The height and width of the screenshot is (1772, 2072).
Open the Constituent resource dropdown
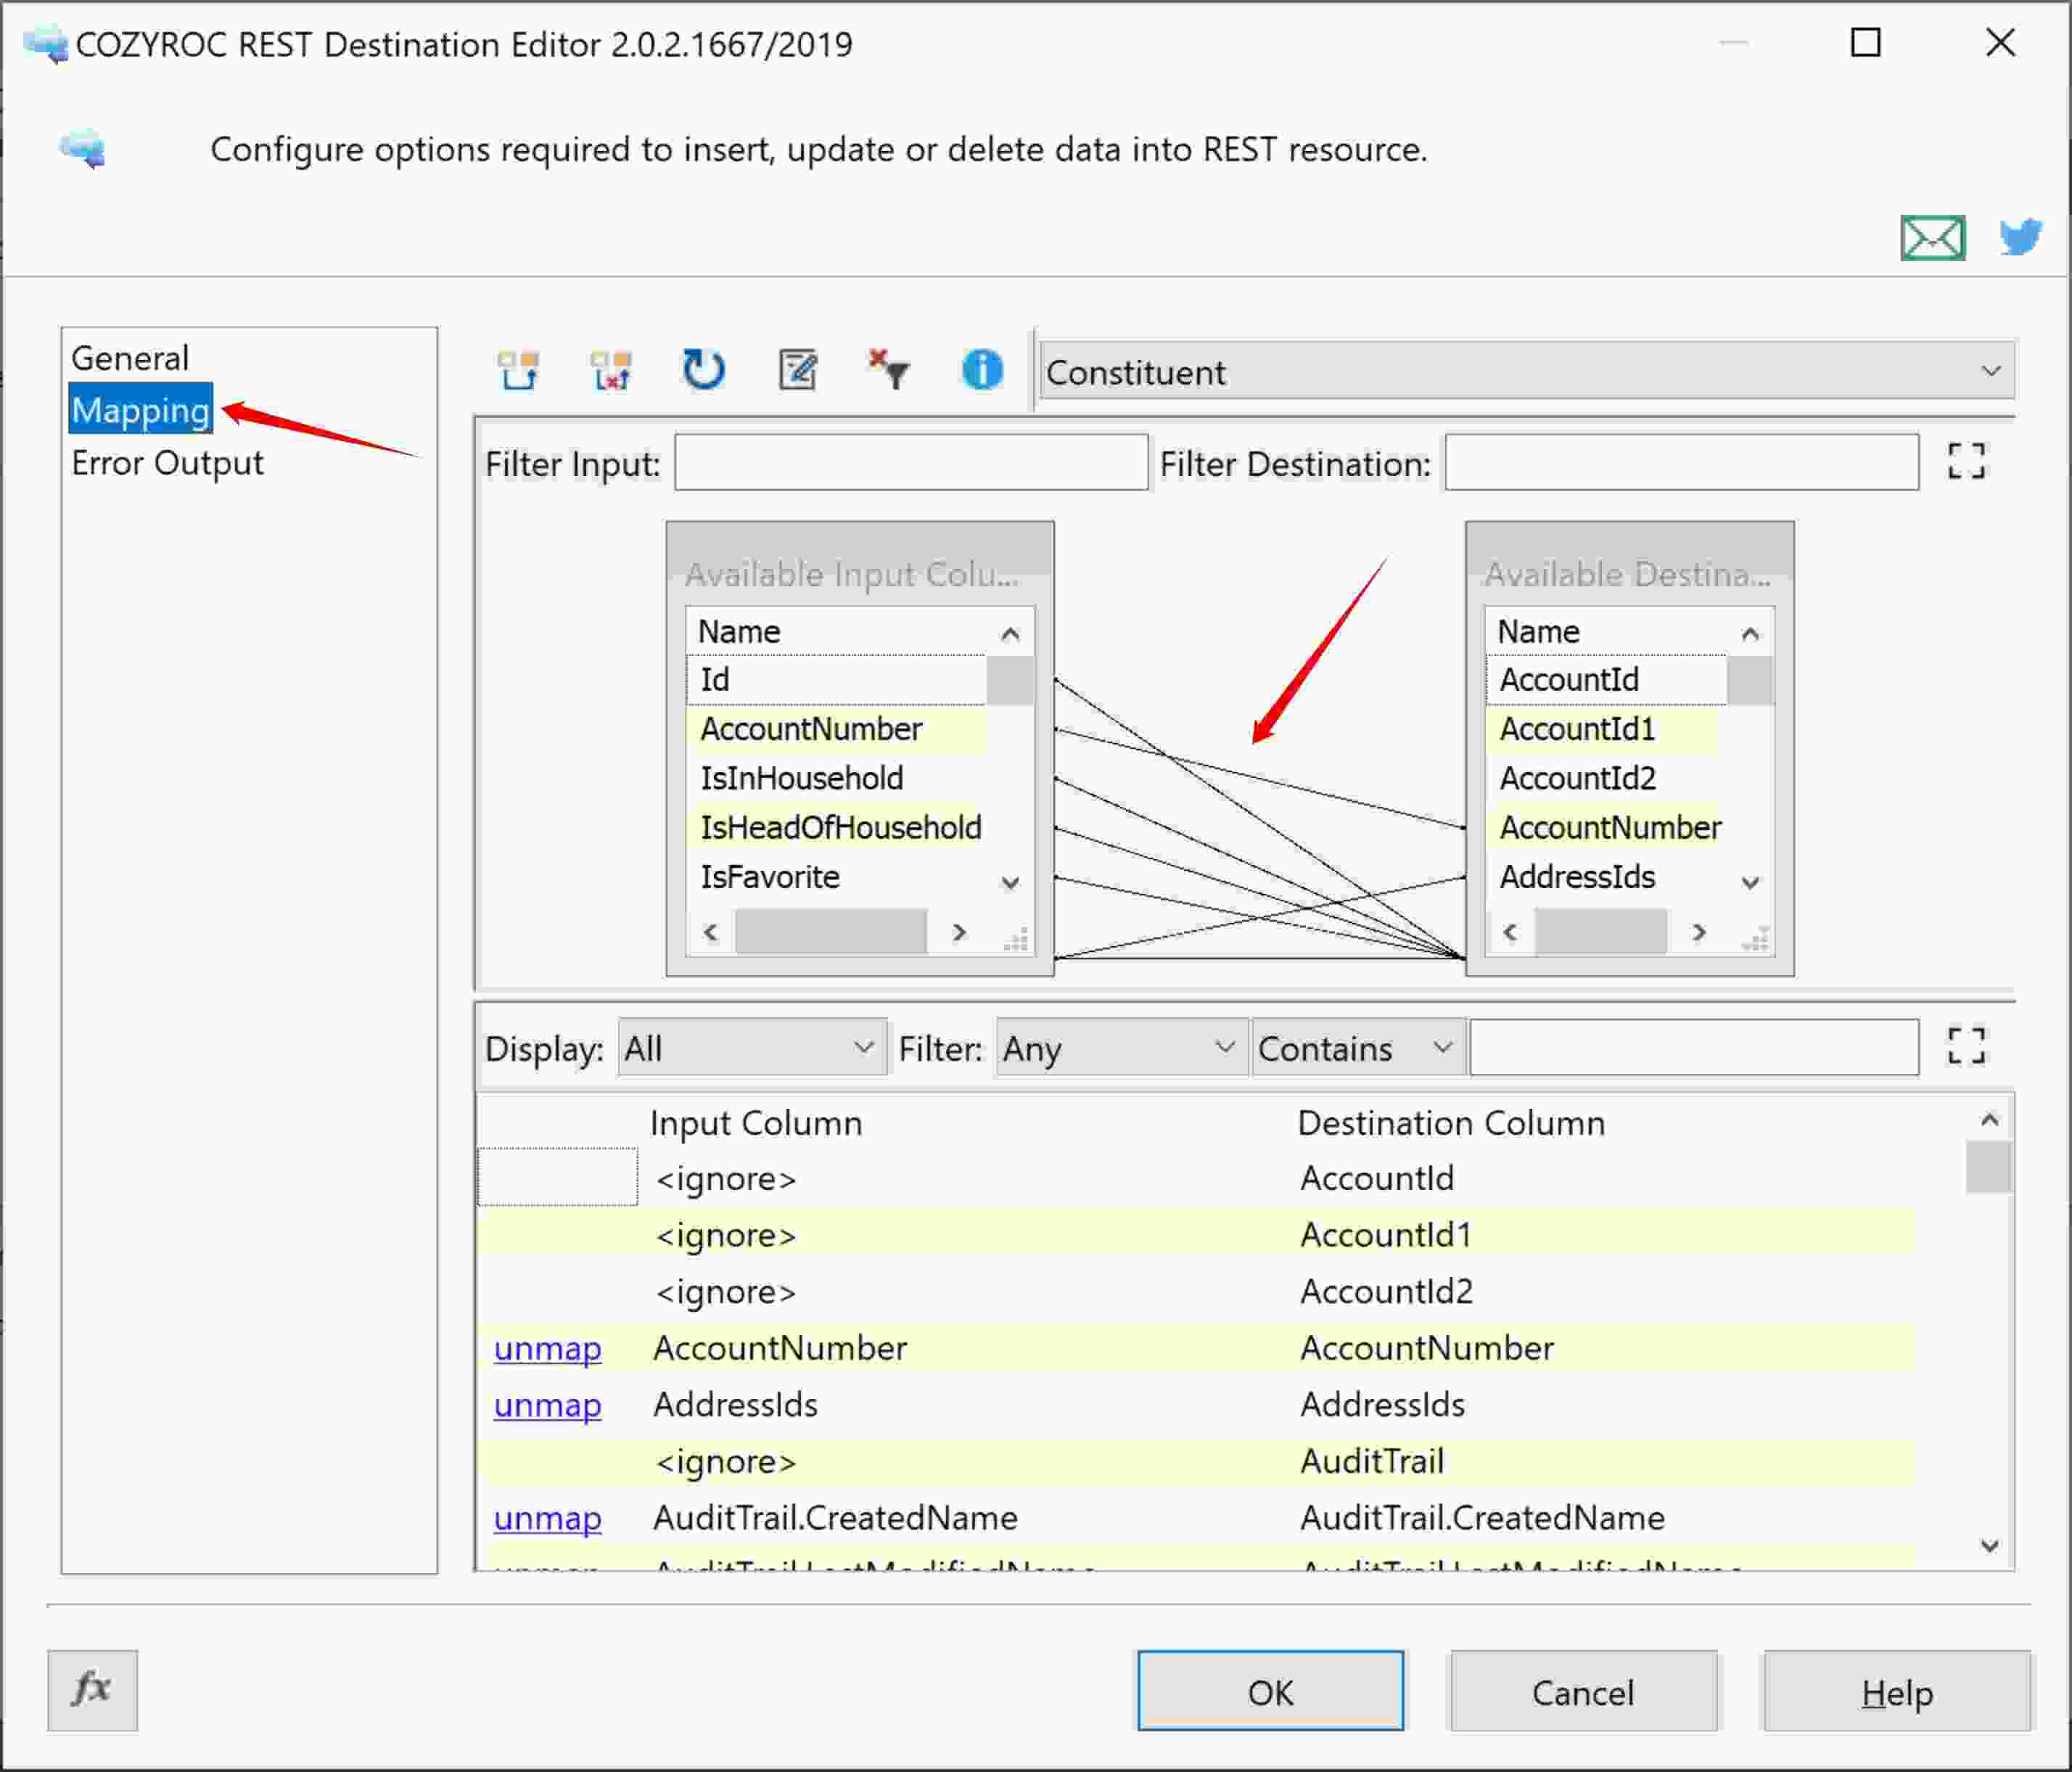coord(1527,371)
